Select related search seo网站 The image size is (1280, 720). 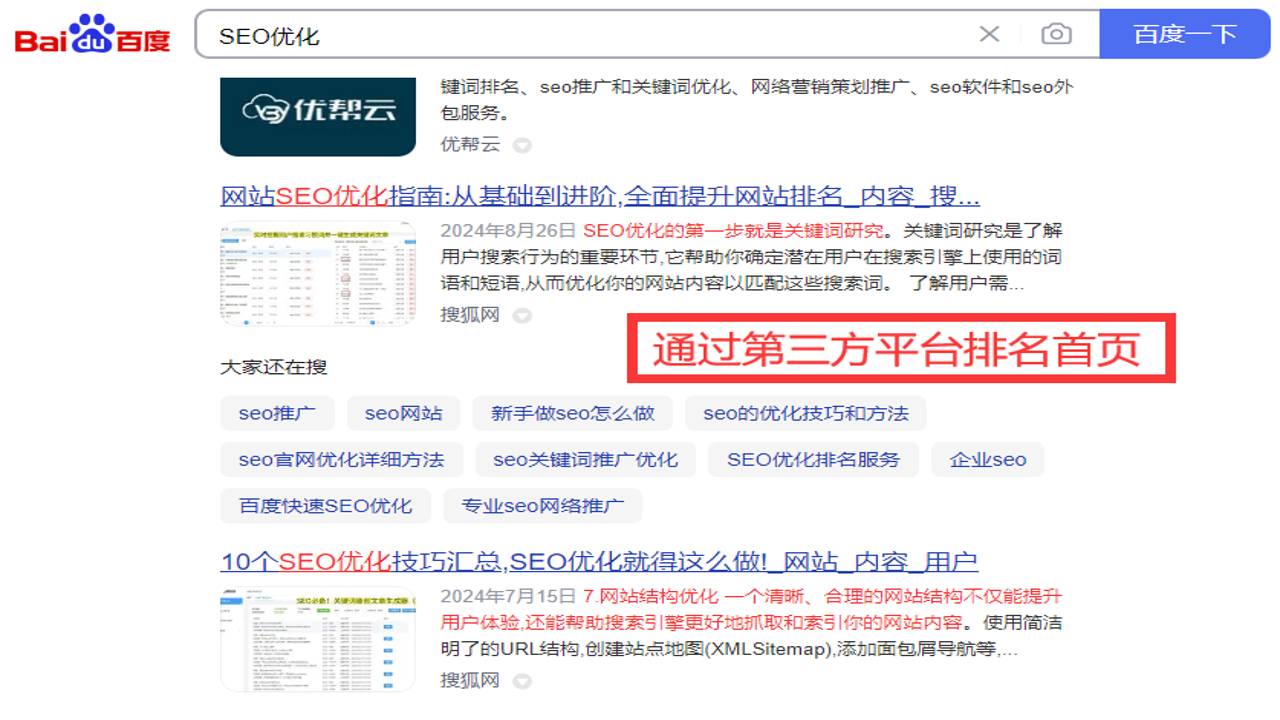point(403,413)
